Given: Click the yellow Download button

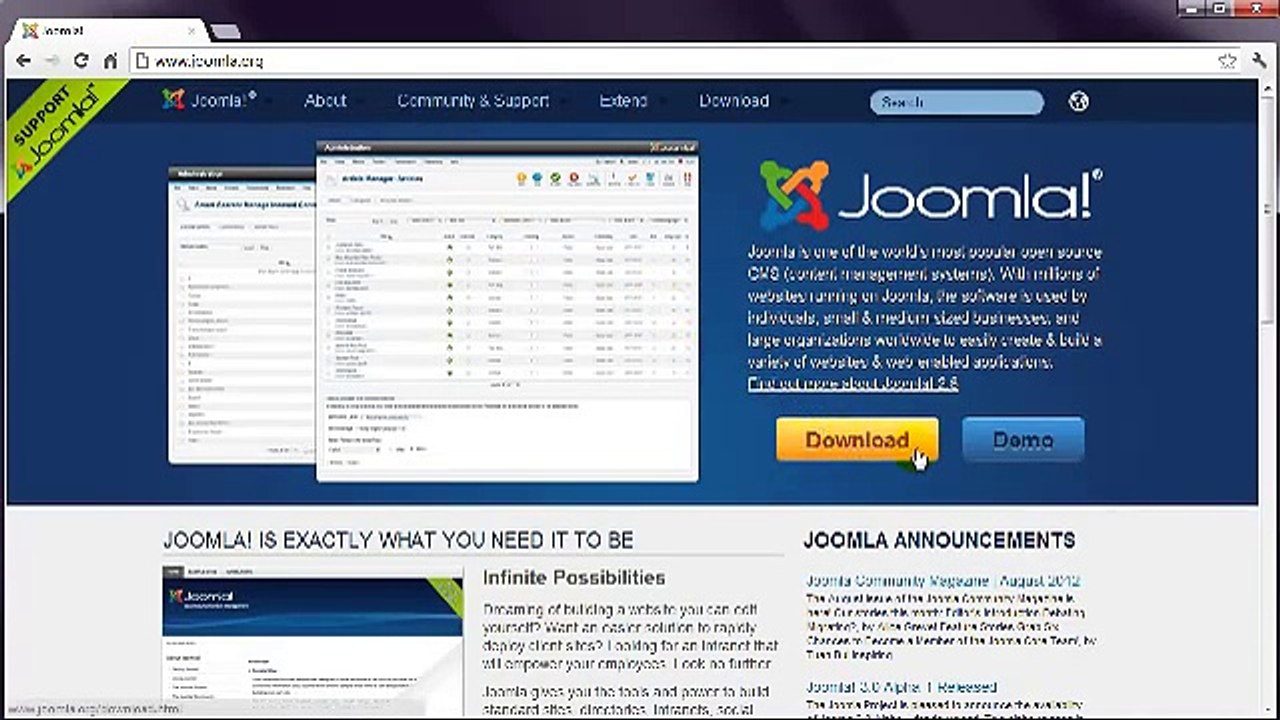Looking at the screenshot, I should pyautogui.click(x=857, y=440).
